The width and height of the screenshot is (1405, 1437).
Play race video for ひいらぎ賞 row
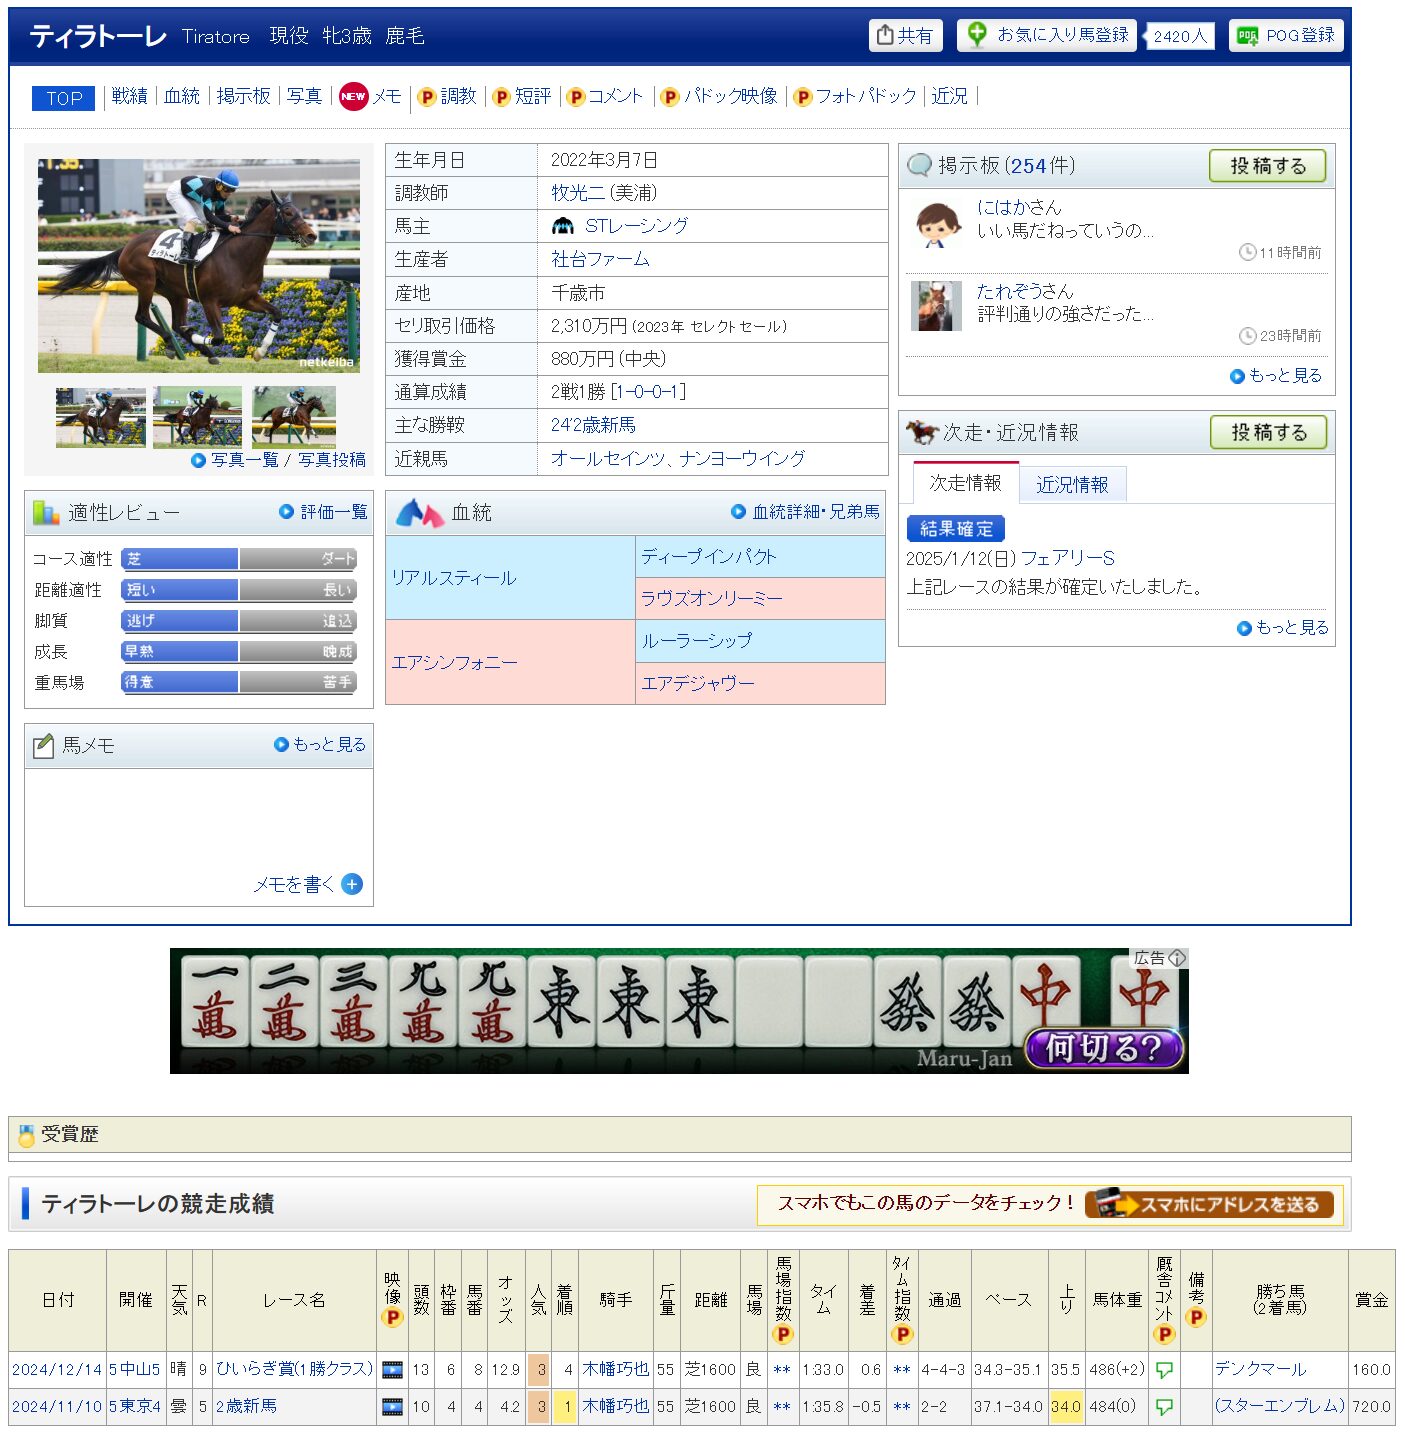[392, 1369]
